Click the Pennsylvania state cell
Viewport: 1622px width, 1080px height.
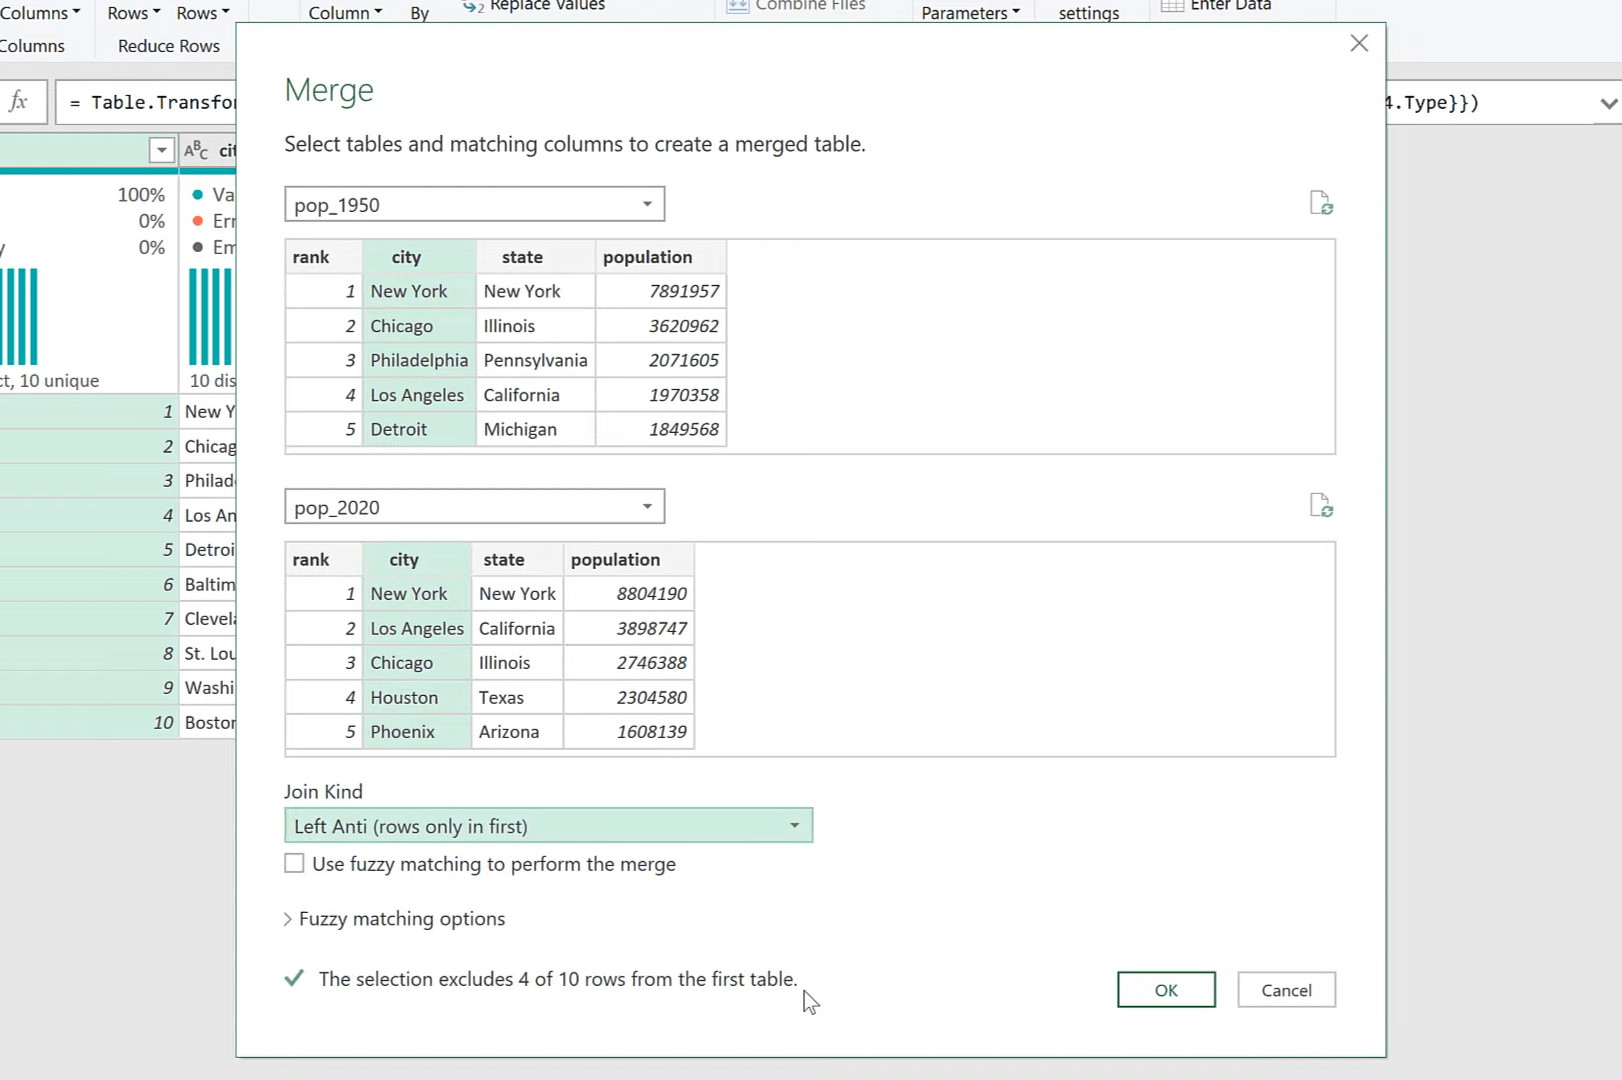(x=535, y=360)
